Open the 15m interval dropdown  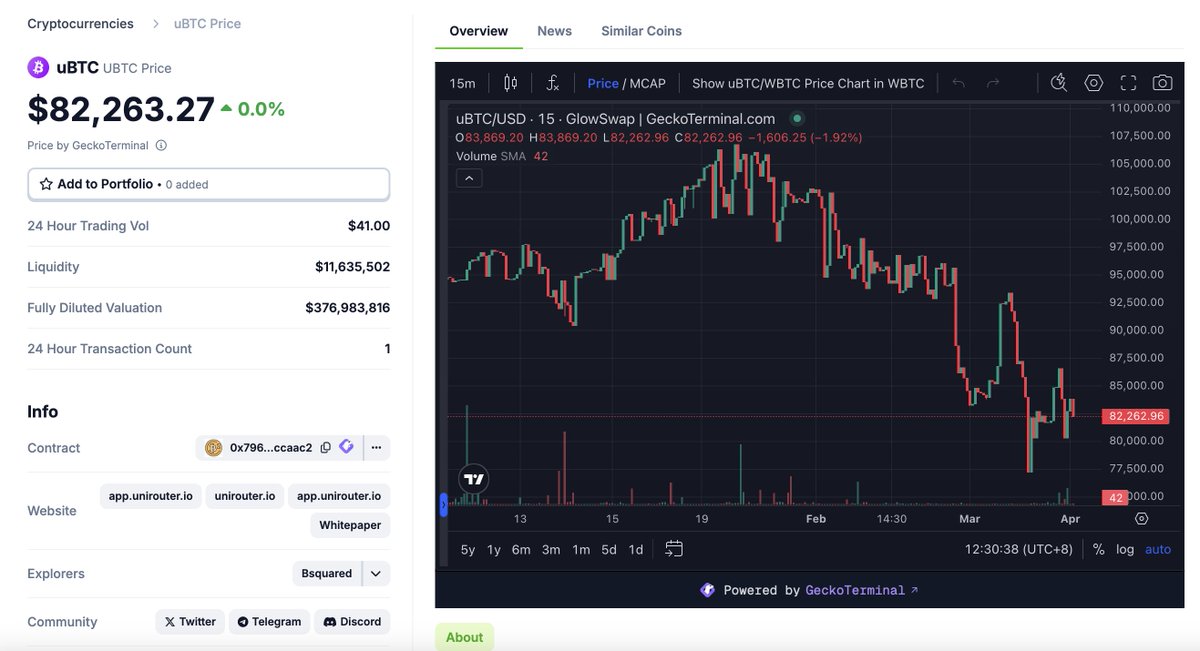click(x=462, y=83)
